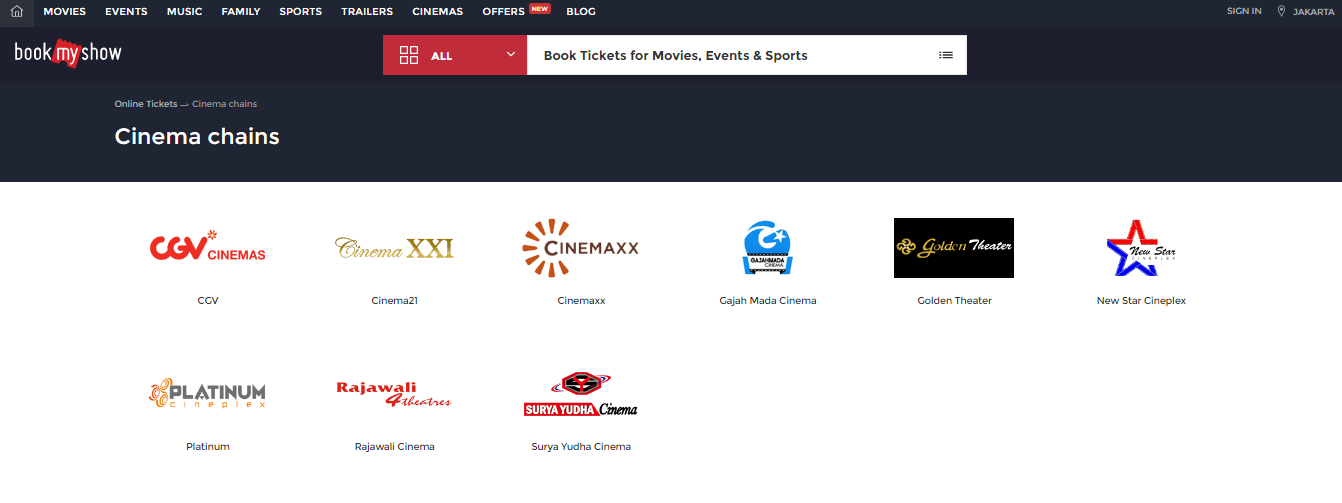1342x503 pixels.
Task: Open the Golden Theater logo
Action: [x=954, y=248]
